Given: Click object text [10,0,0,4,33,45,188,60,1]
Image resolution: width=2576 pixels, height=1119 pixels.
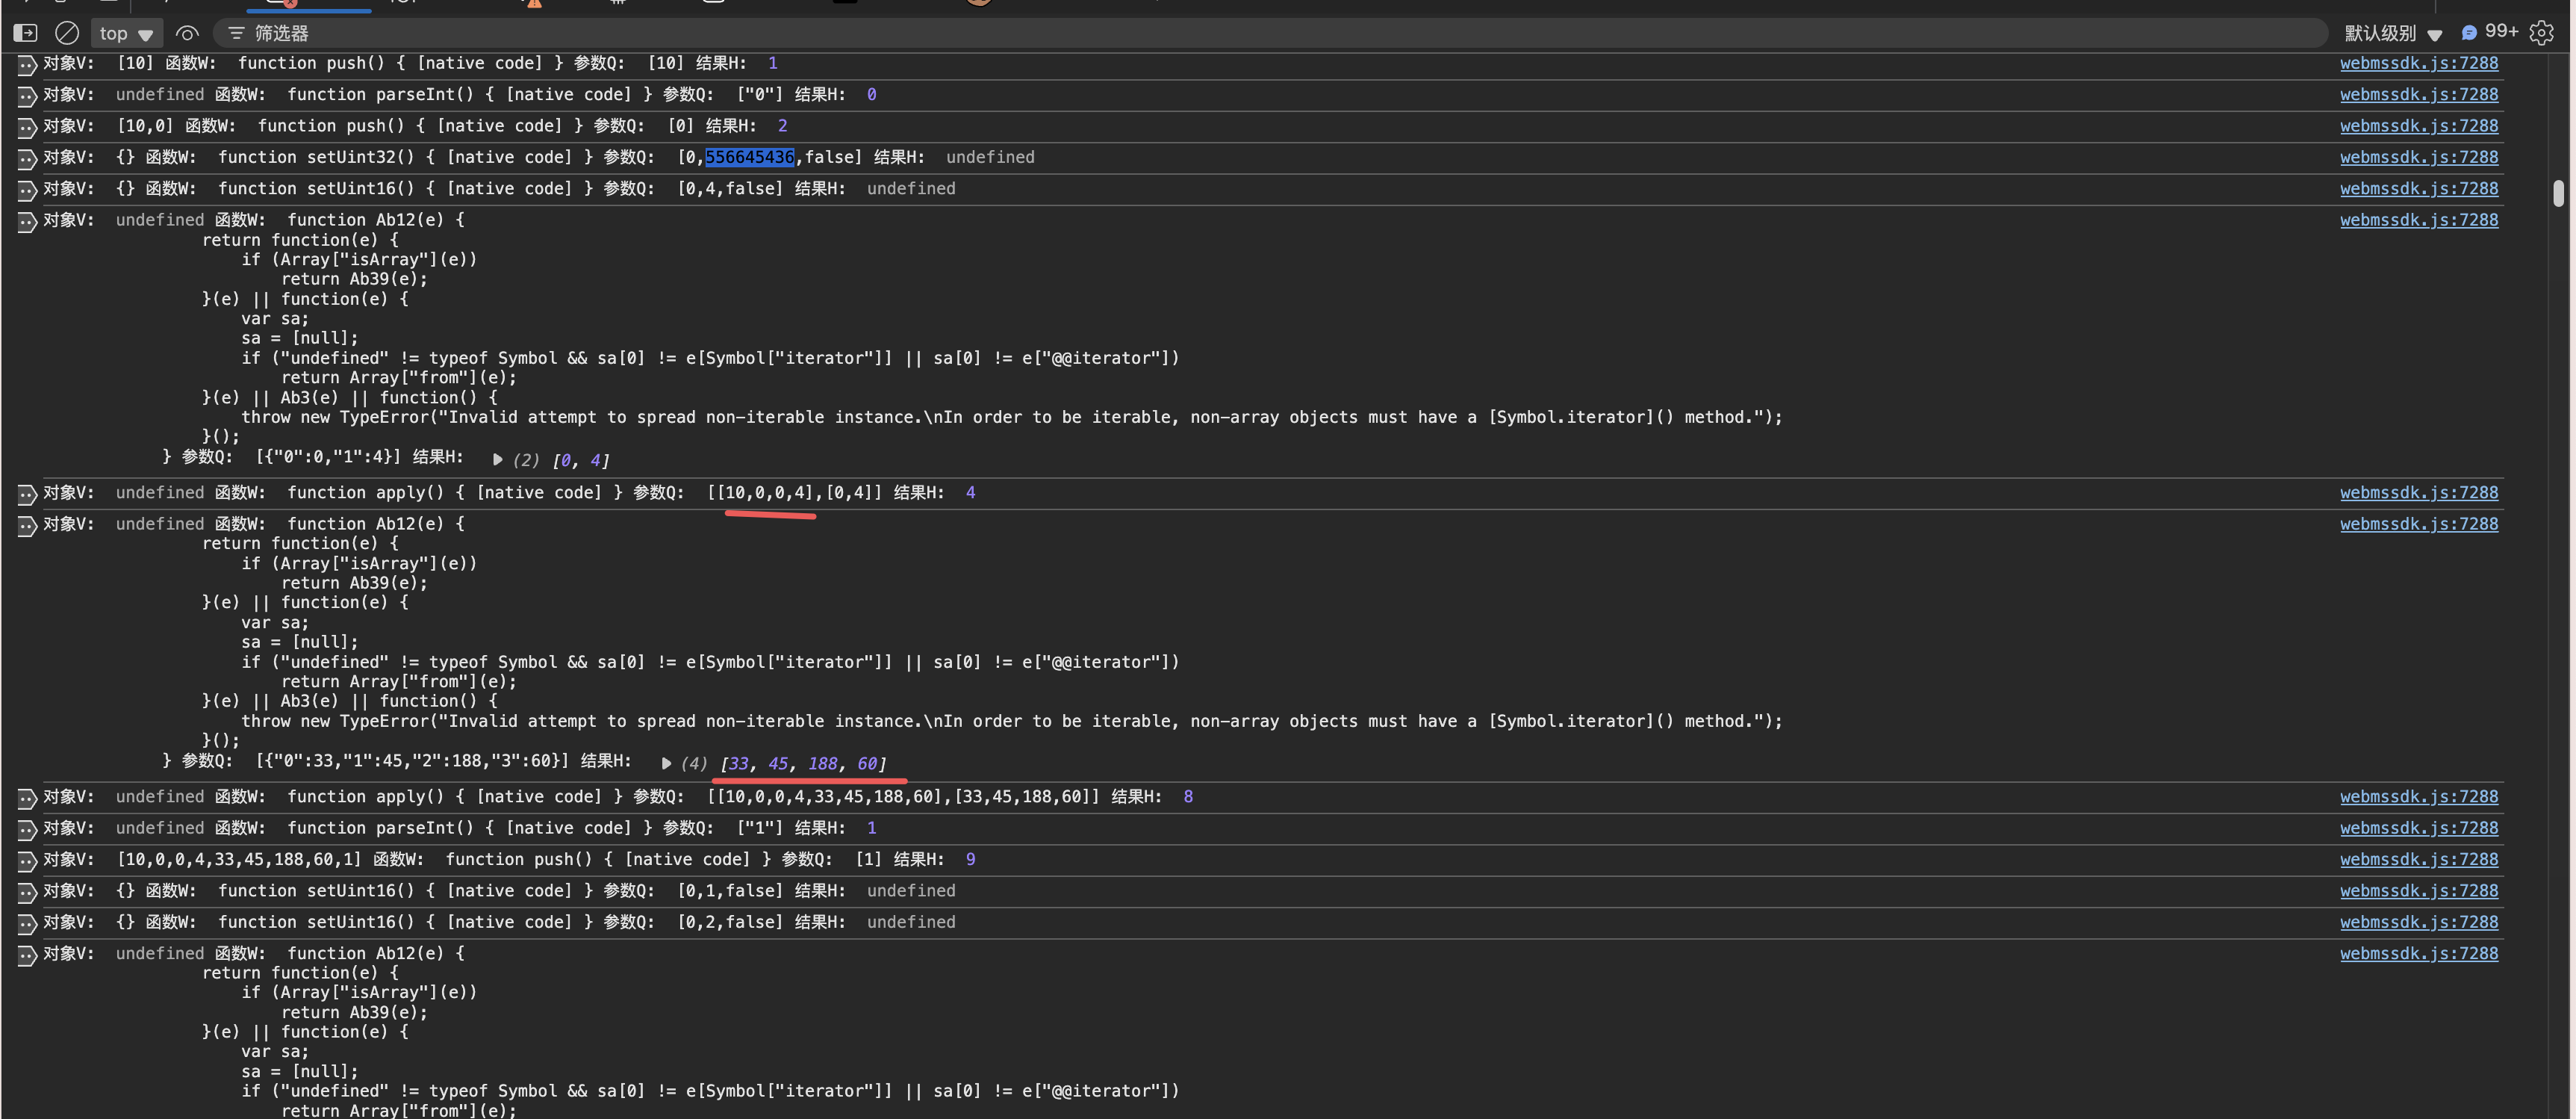Looking at the screenshot, I should point(239,859).
